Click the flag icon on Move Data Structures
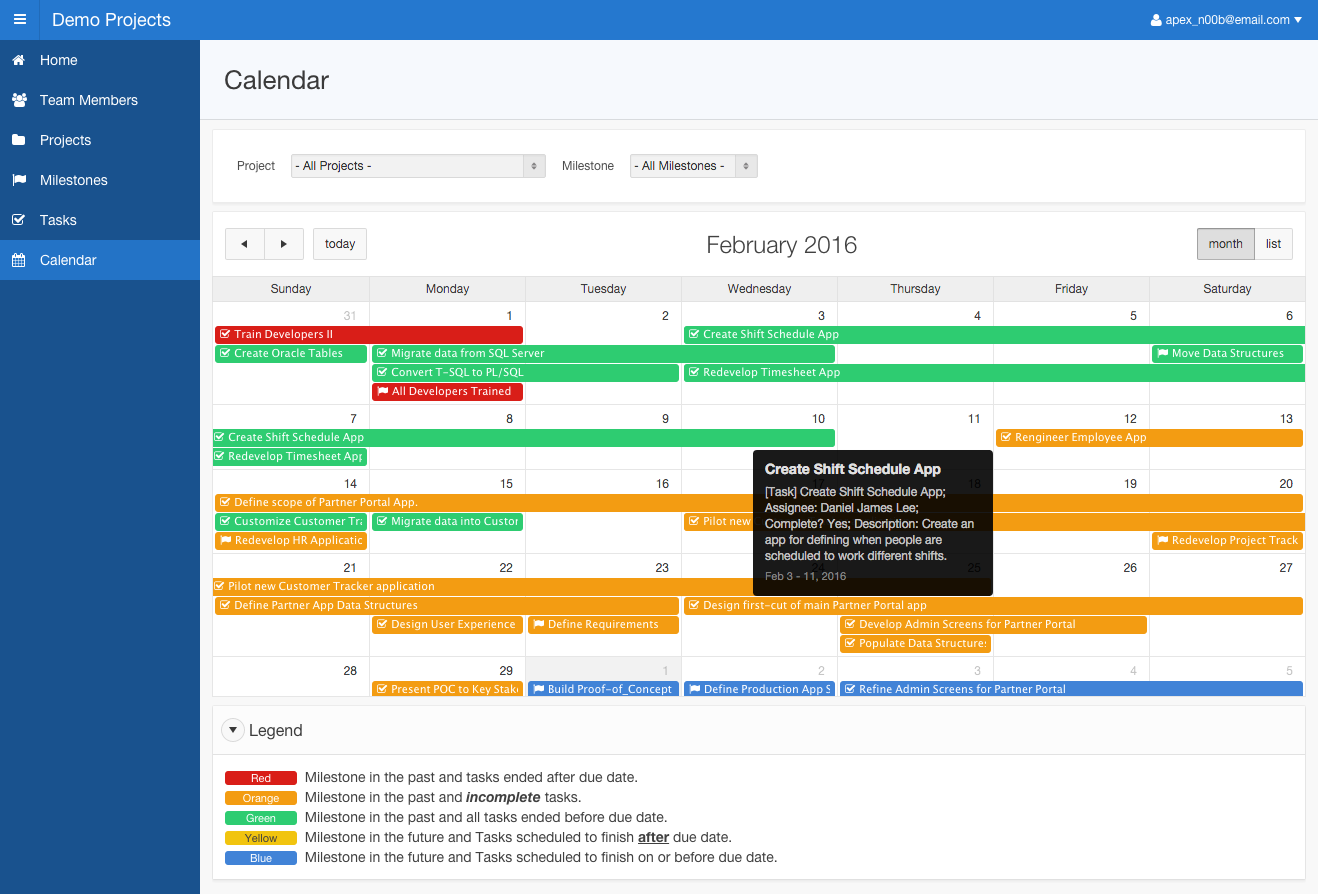 (1163, 353)
